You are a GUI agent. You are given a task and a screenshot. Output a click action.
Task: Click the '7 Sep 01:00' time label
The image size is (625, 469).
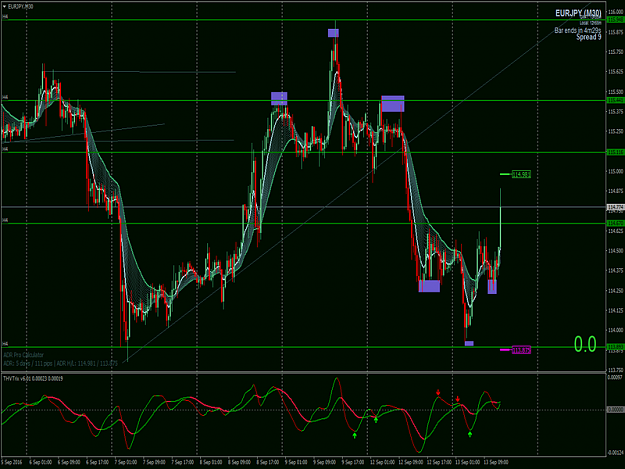[126, 462]
